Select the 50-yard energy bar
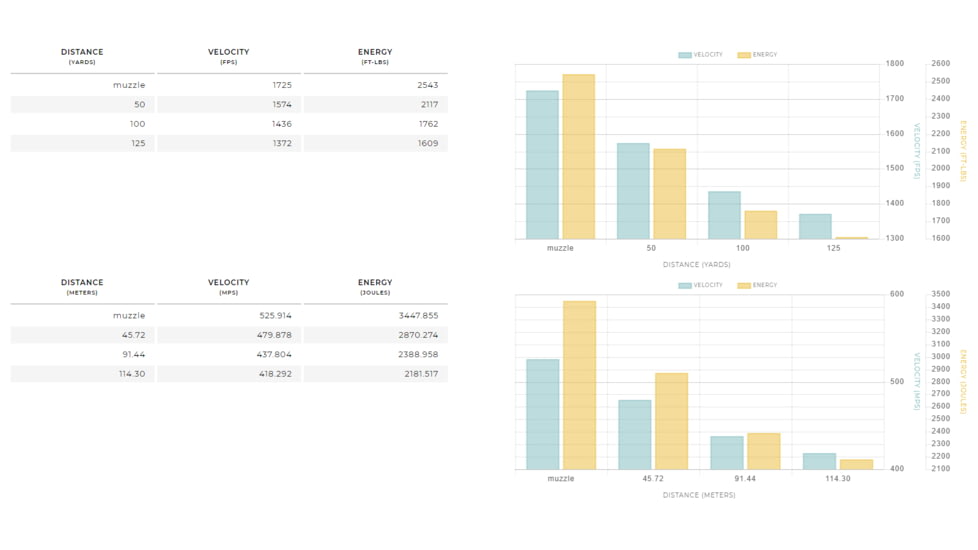 pos(669,194)
